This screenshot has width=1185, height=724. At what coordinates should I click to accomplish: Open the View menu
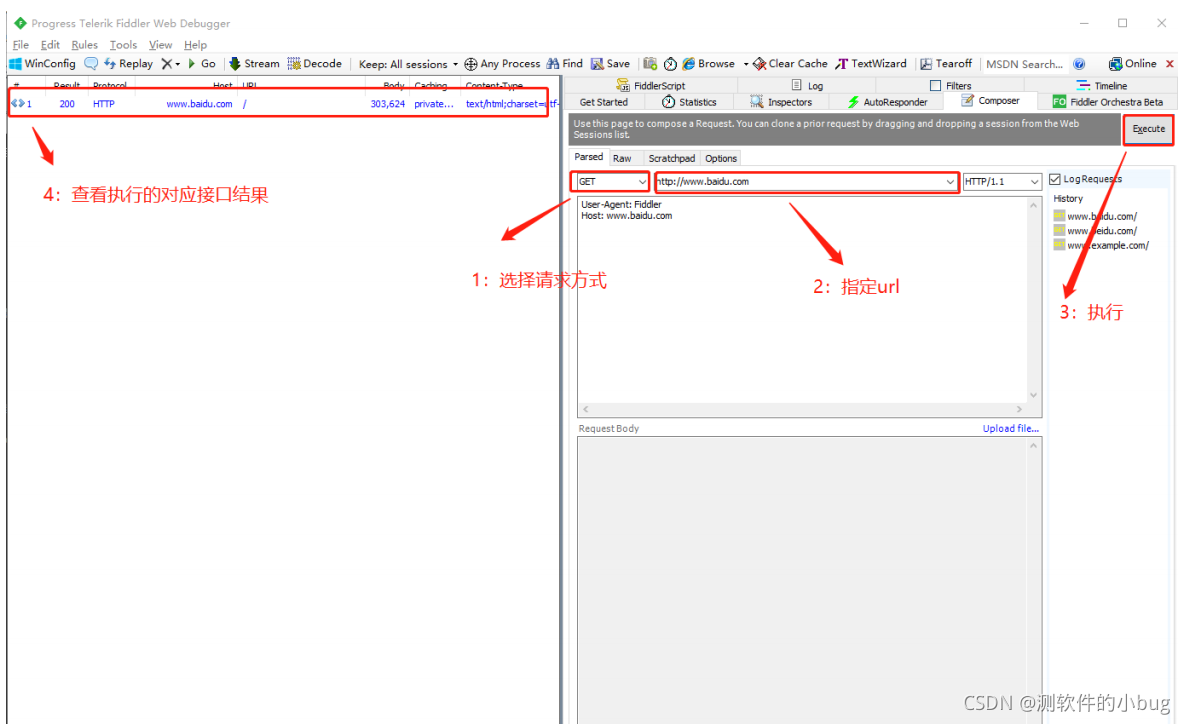point(160,45)
